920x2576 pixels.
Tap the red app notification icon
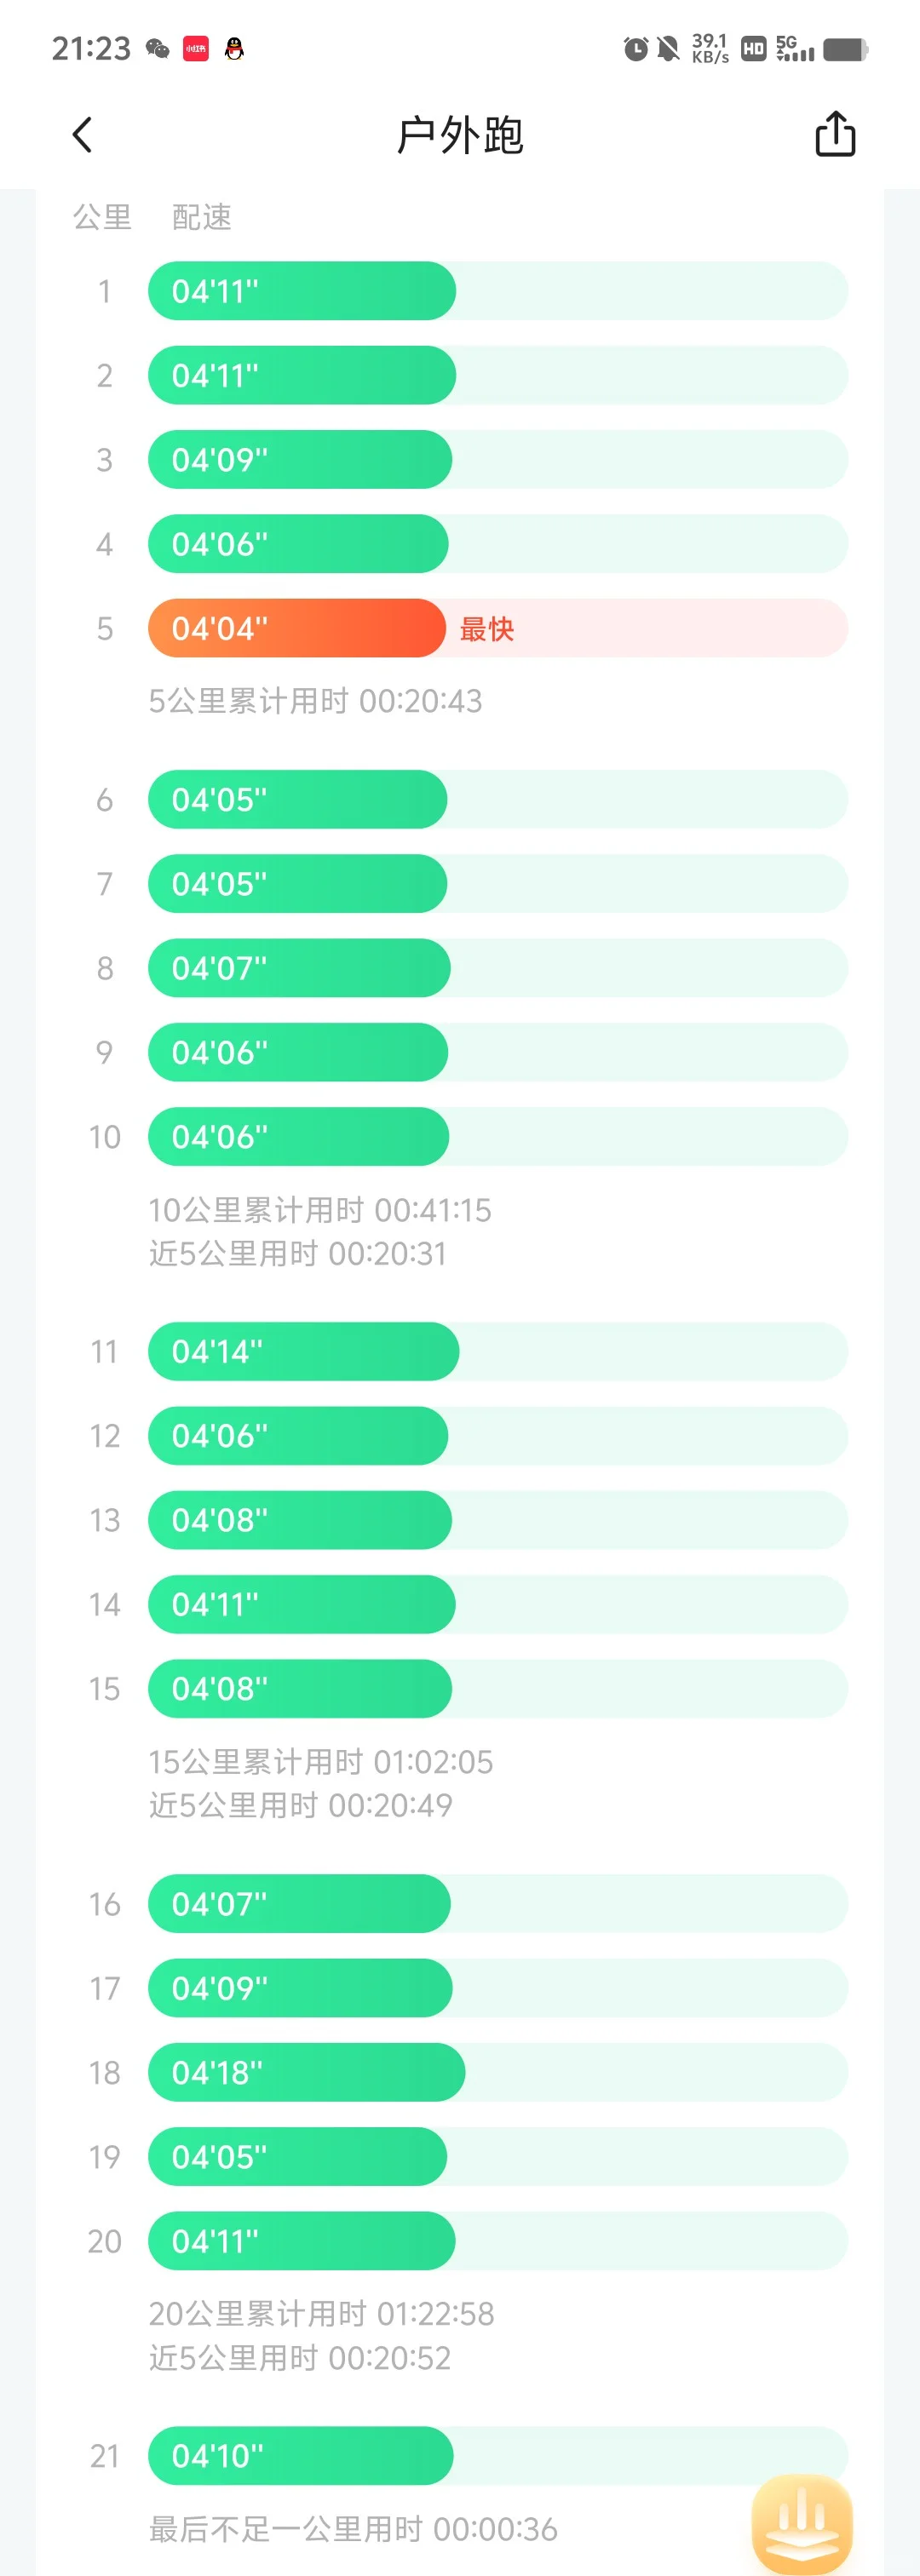tap(196, 48)
